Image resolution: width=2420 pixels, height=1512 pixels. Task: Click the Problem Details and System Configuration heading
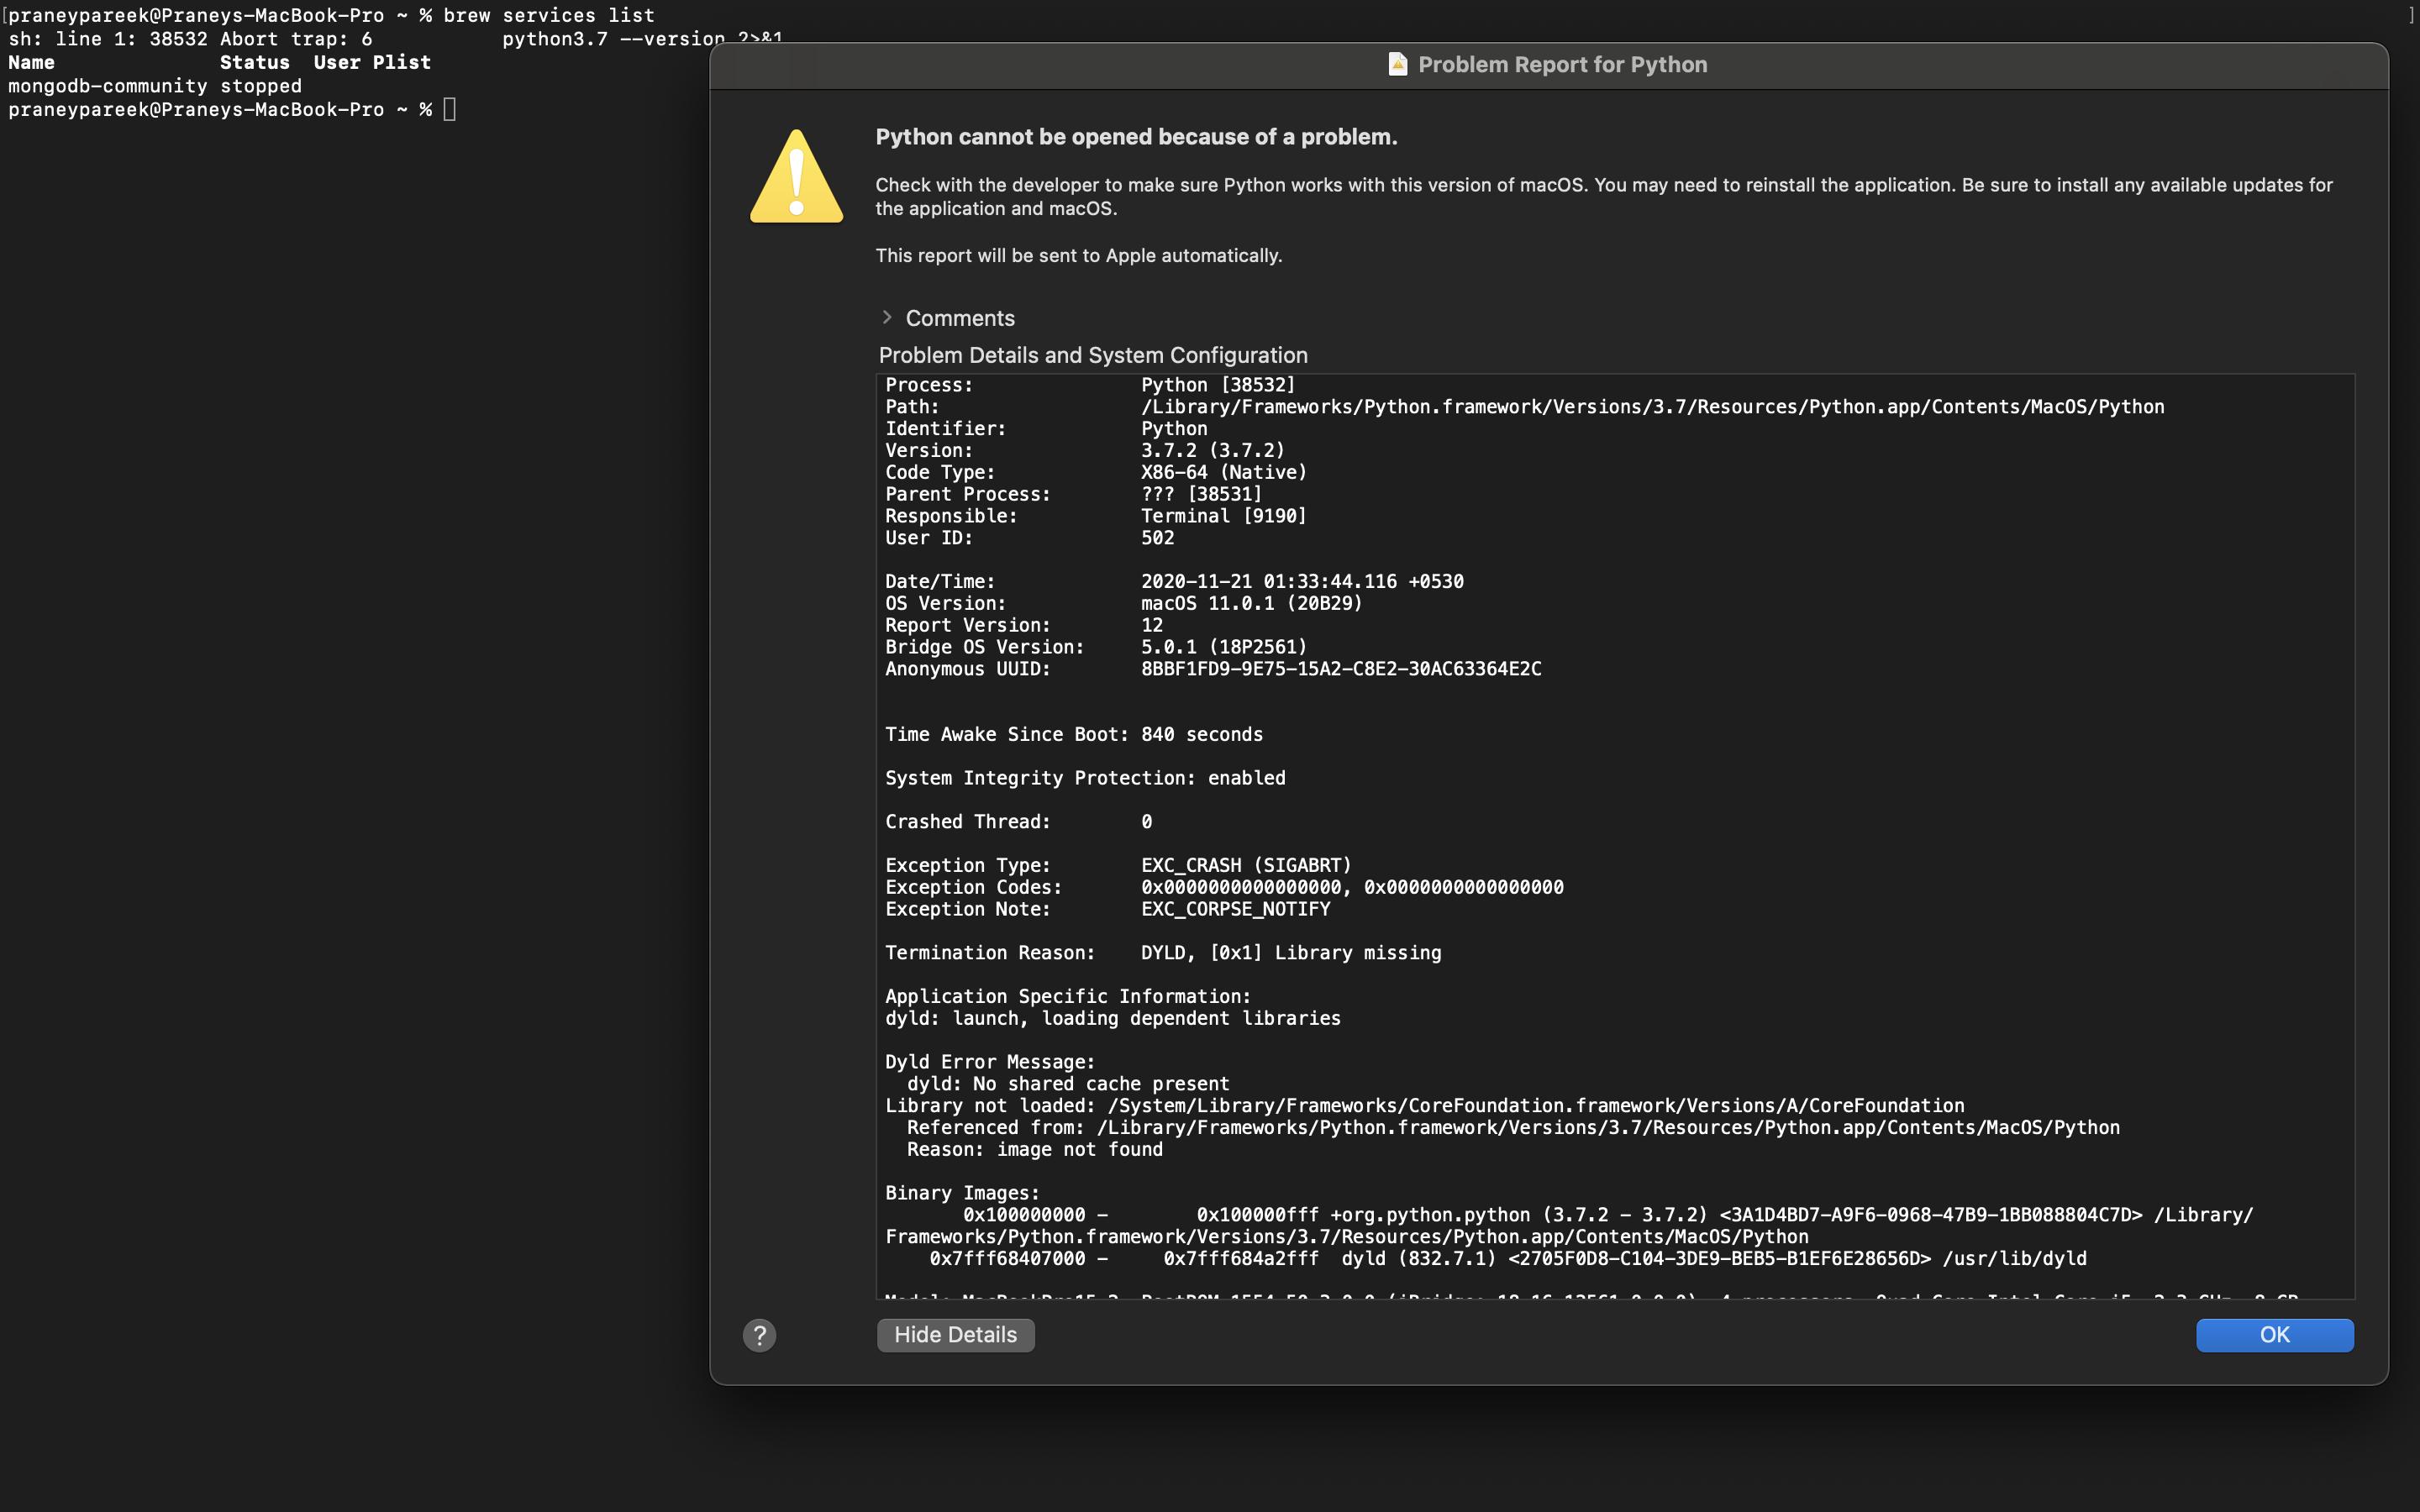1093,355
